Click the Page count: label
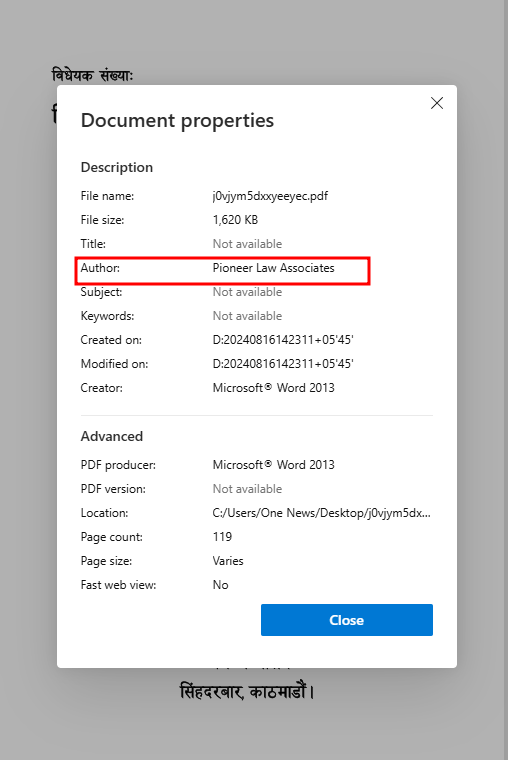The height and width of the screenshot is (760, 508). 111,537
